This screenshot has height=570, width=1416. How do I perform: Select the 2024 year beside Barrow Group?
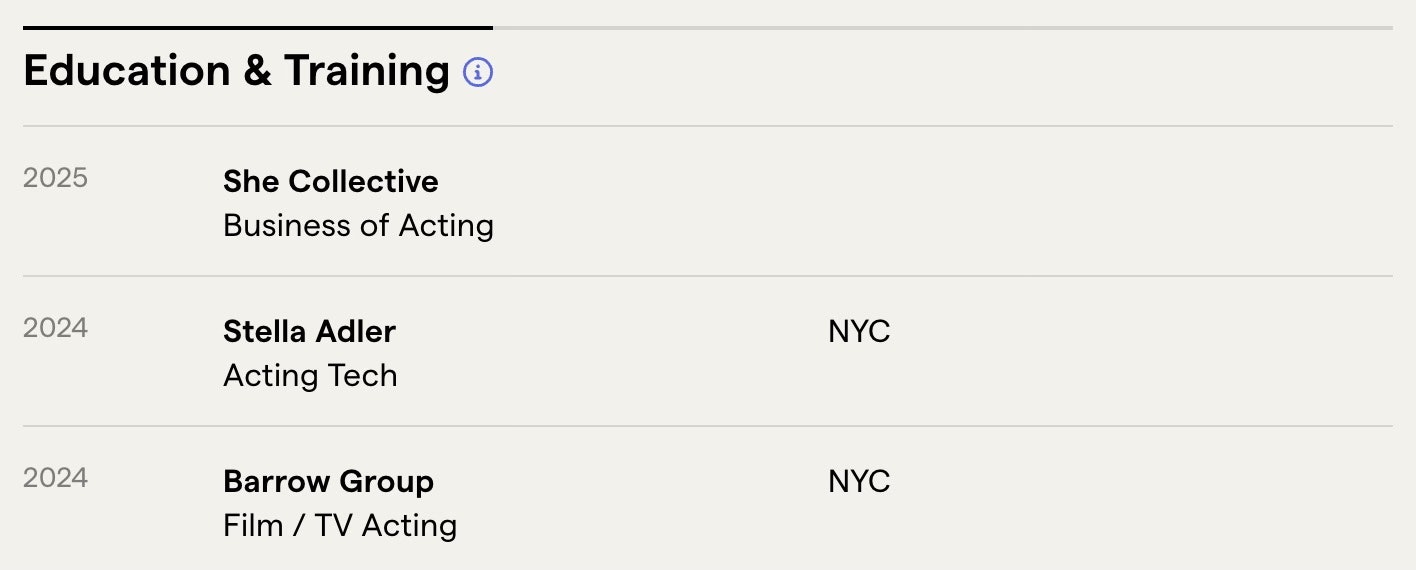(x=55, y=478)
